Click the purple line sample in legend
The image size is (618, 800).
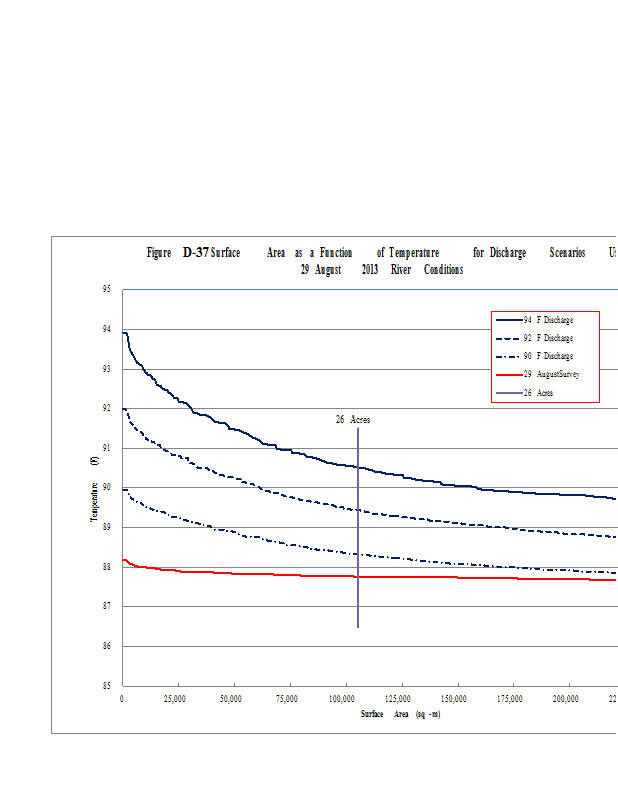coord(506,391)
